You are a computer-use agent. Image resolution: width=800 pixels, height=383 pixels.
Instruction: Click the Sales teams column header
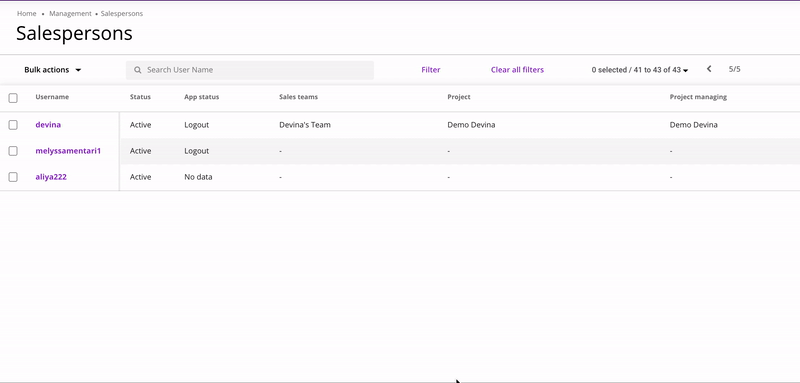(x=298, y=97)
